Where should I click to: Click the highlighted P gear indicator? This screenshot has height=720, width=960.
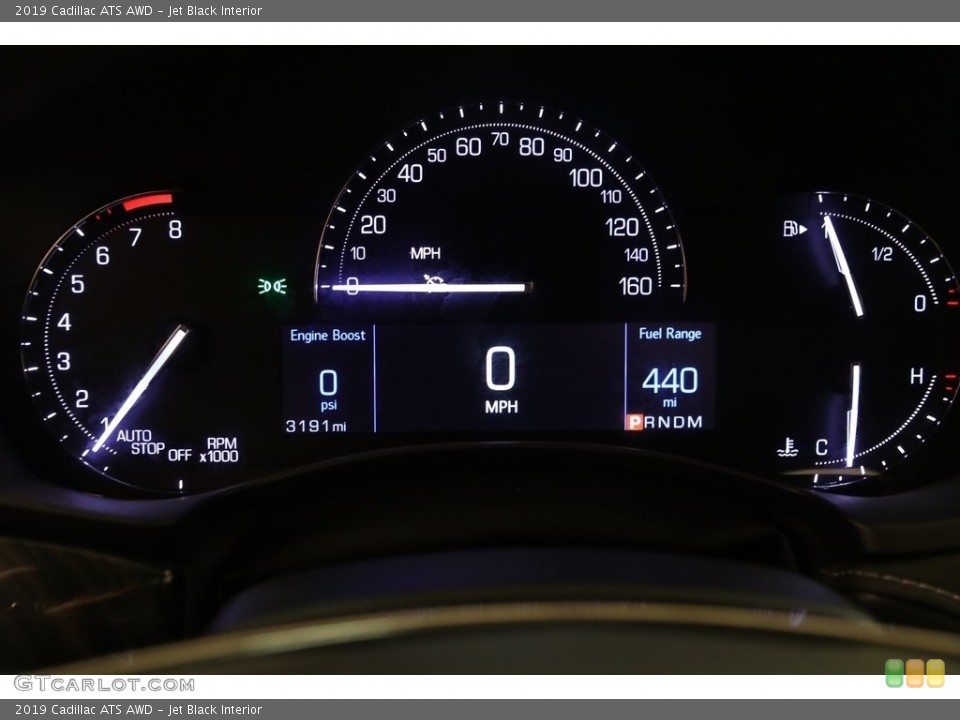(x=634, y=422)
